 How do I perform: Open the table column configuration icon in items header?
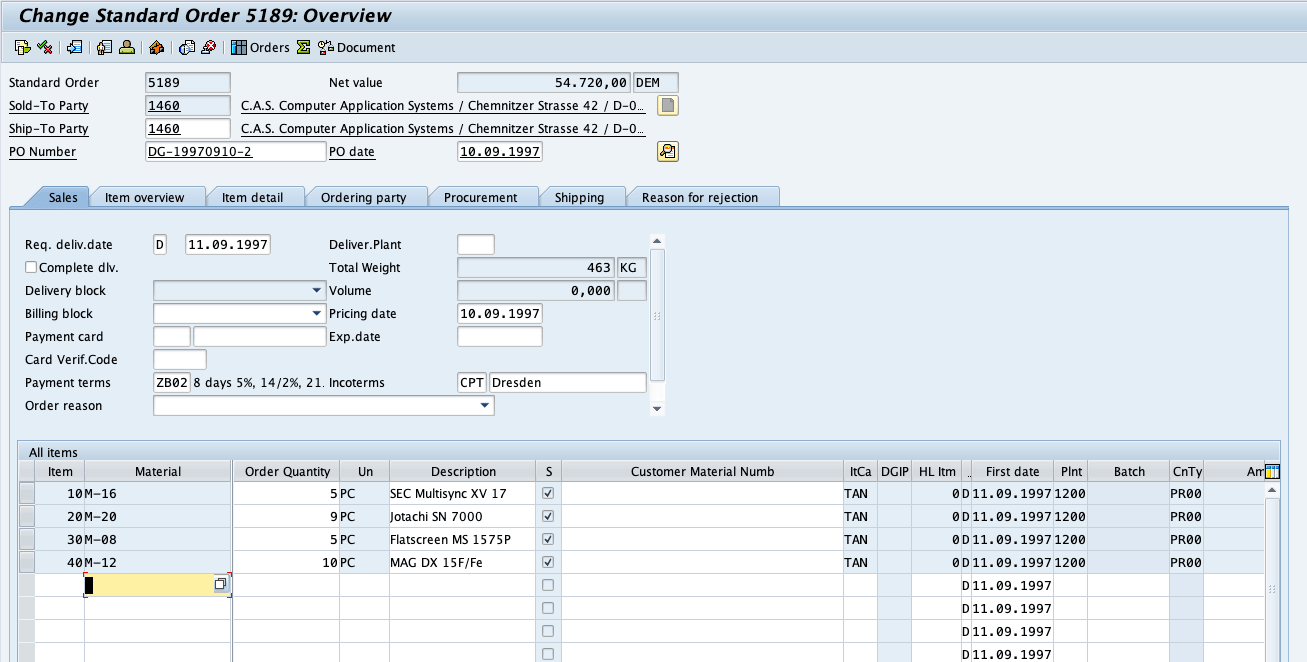pyautogui.click(x=1271, y=471)
